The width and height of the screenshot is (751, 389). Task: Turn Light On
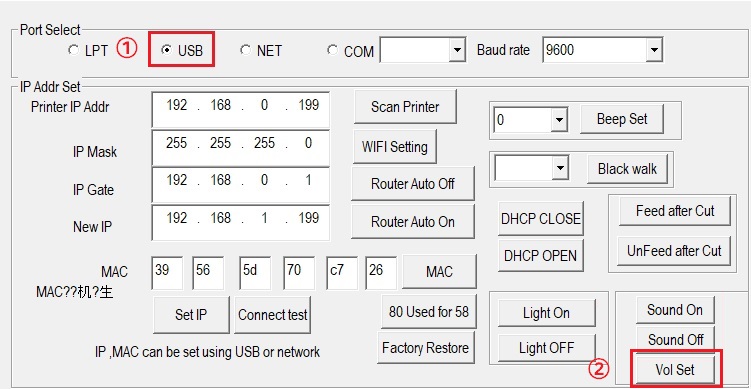point(546,313)
